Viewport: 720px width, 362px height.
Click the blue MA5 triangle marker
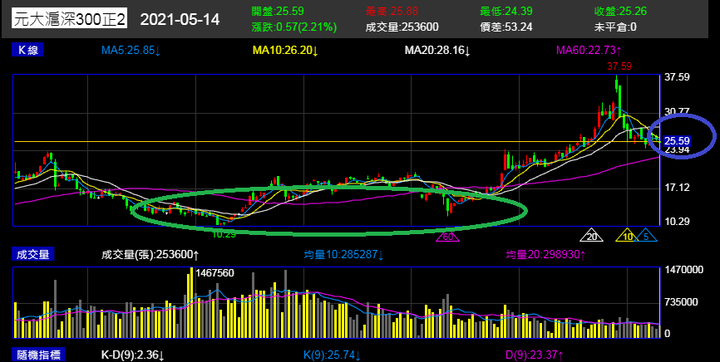(x=646, y=235)
